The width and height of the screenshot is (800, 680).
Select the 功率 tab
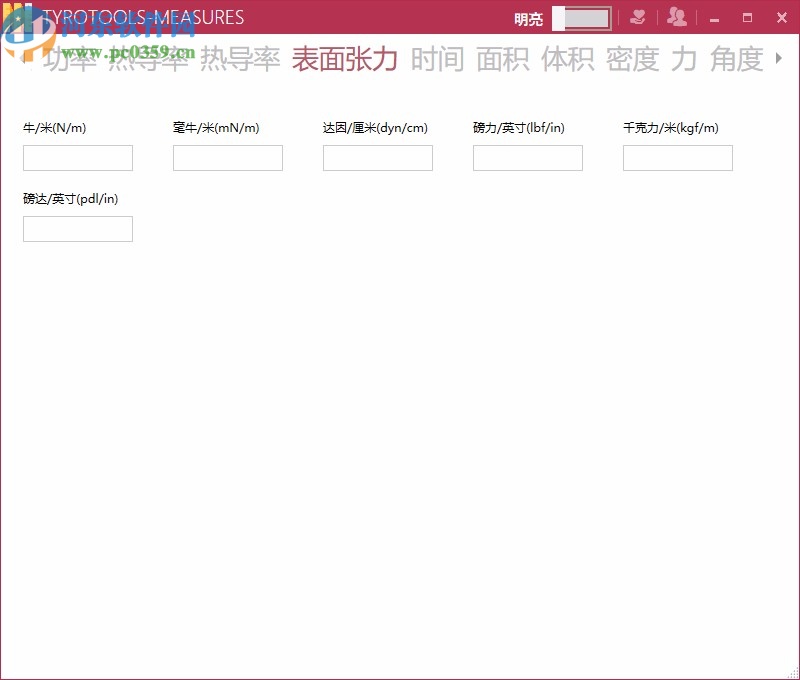coord(70,59)
